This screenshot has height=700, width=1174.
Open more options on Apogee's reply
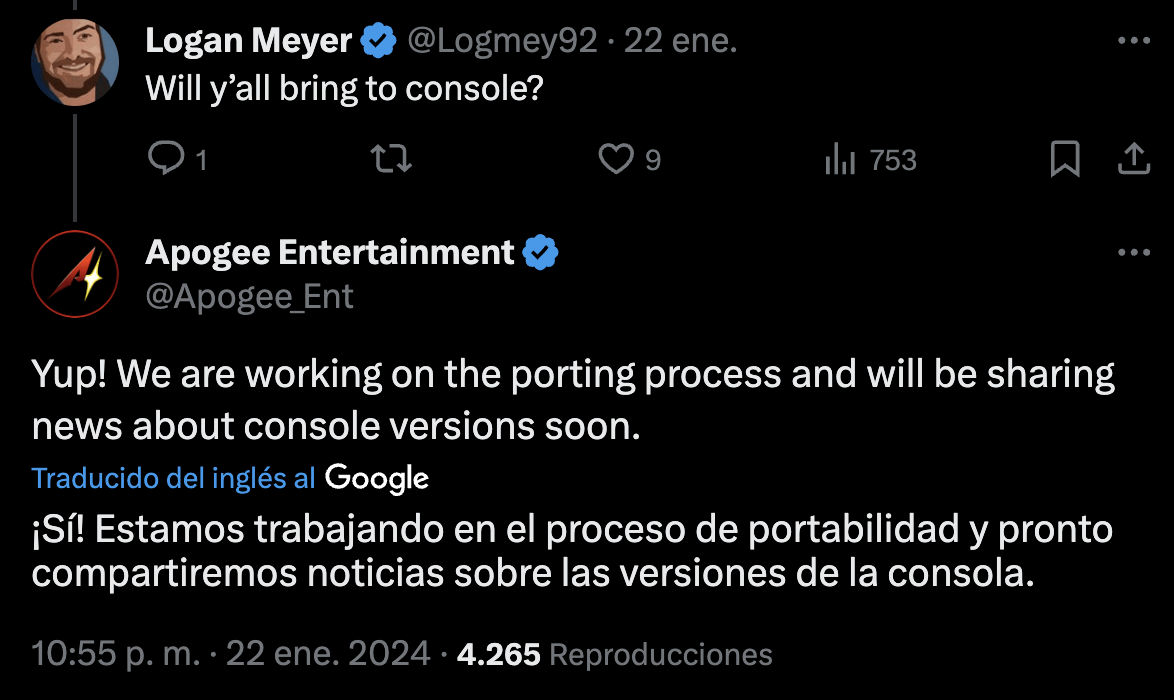pos(1134,252)
